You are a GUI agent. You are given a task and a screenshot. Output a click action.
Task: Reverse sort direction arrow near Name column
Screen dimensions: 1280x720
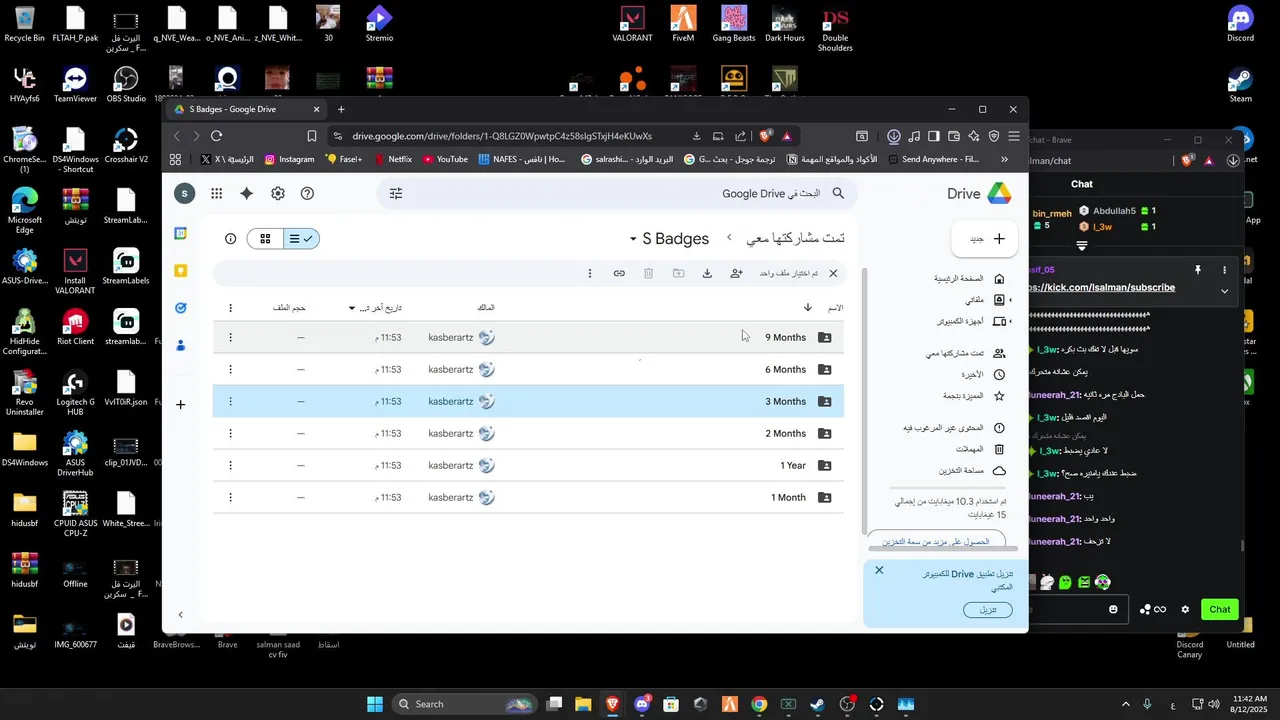click(808, 307)
